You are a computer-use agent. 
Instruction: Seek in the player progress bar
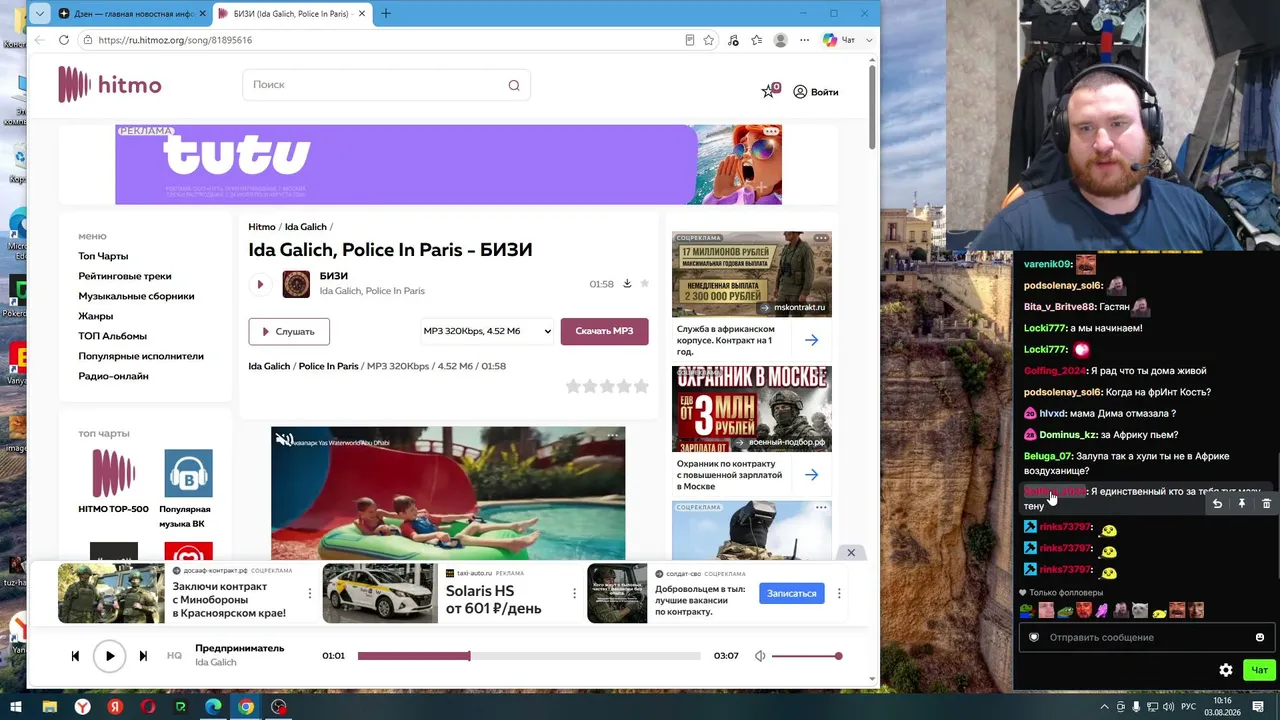click(x=529, y=656)
